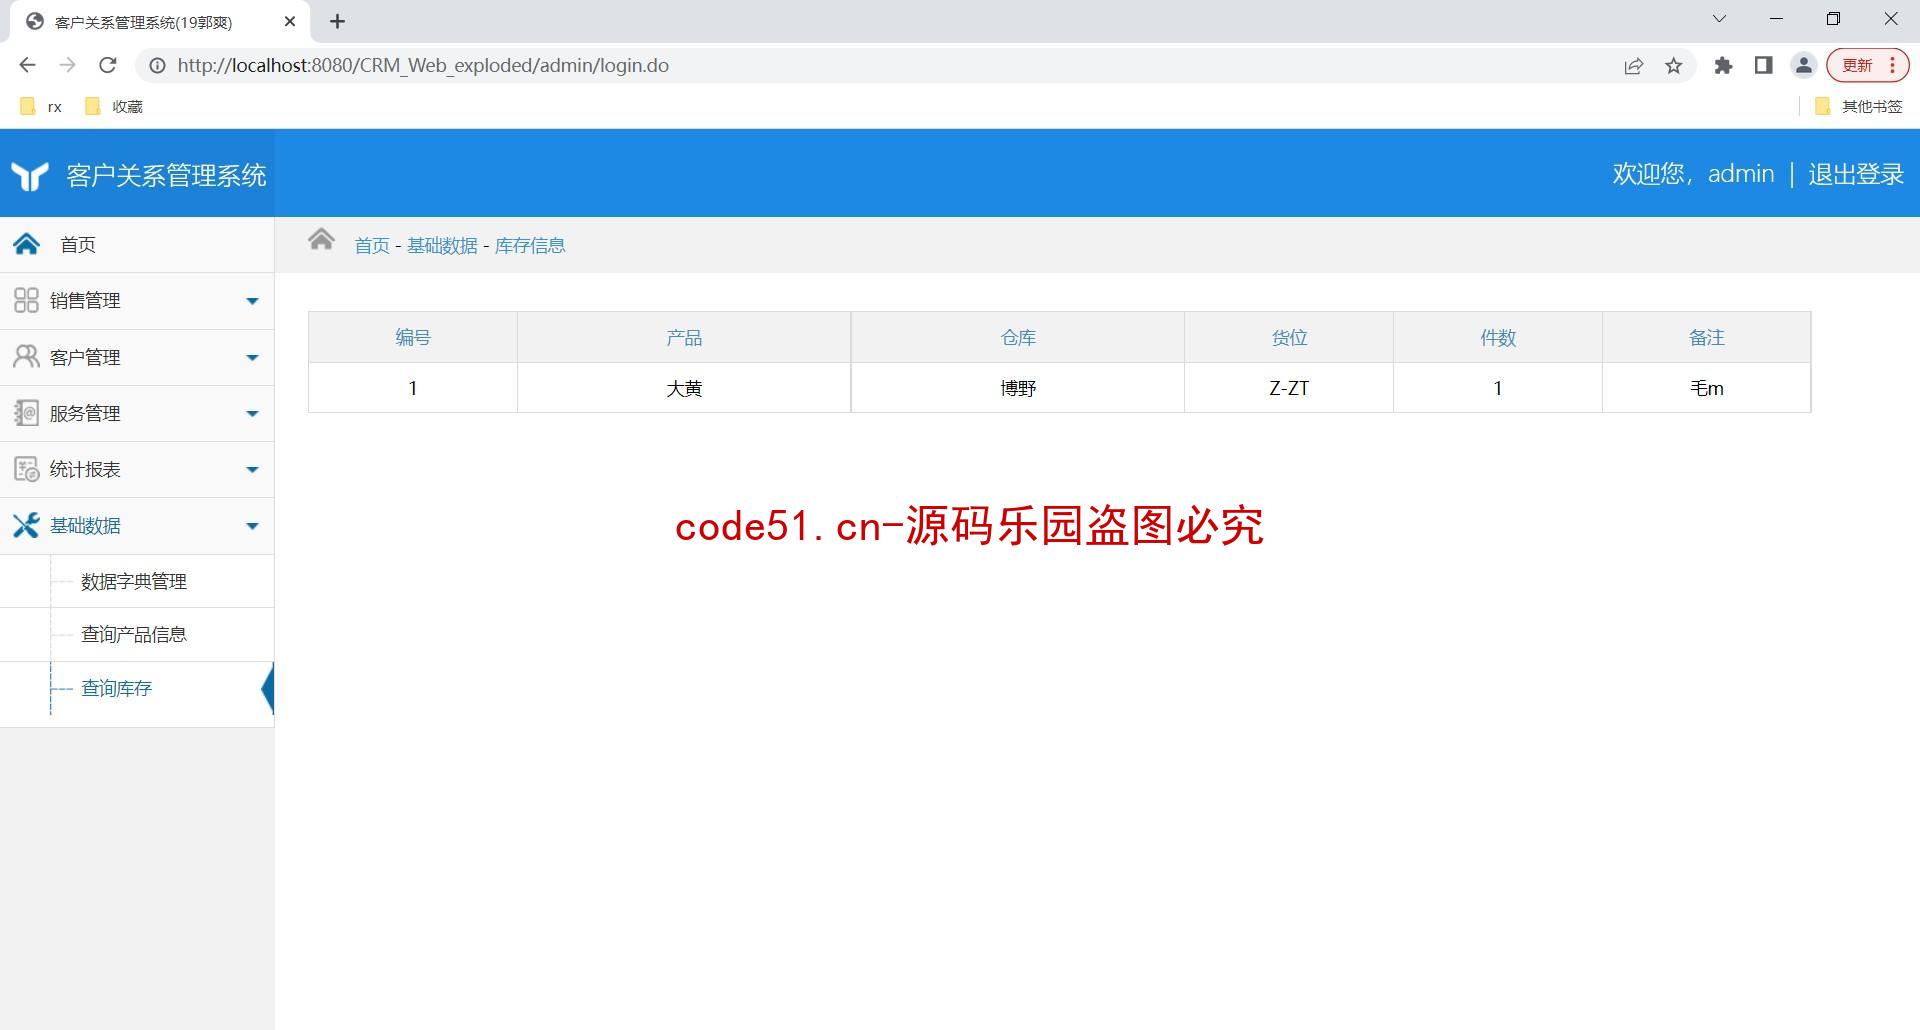1920x1030 pixels.
Task: Open the rx bookmark folder
Action: pos(41,106)
